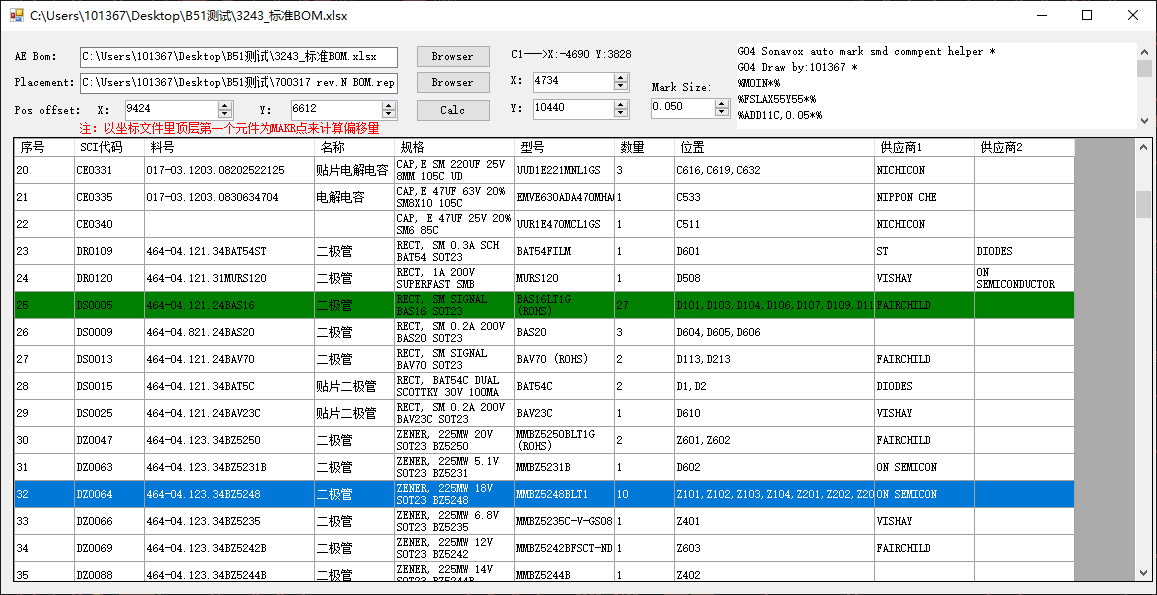Click the 型号 column header
The width and height of the screenshot is (1157, 595).
(564, 148)
